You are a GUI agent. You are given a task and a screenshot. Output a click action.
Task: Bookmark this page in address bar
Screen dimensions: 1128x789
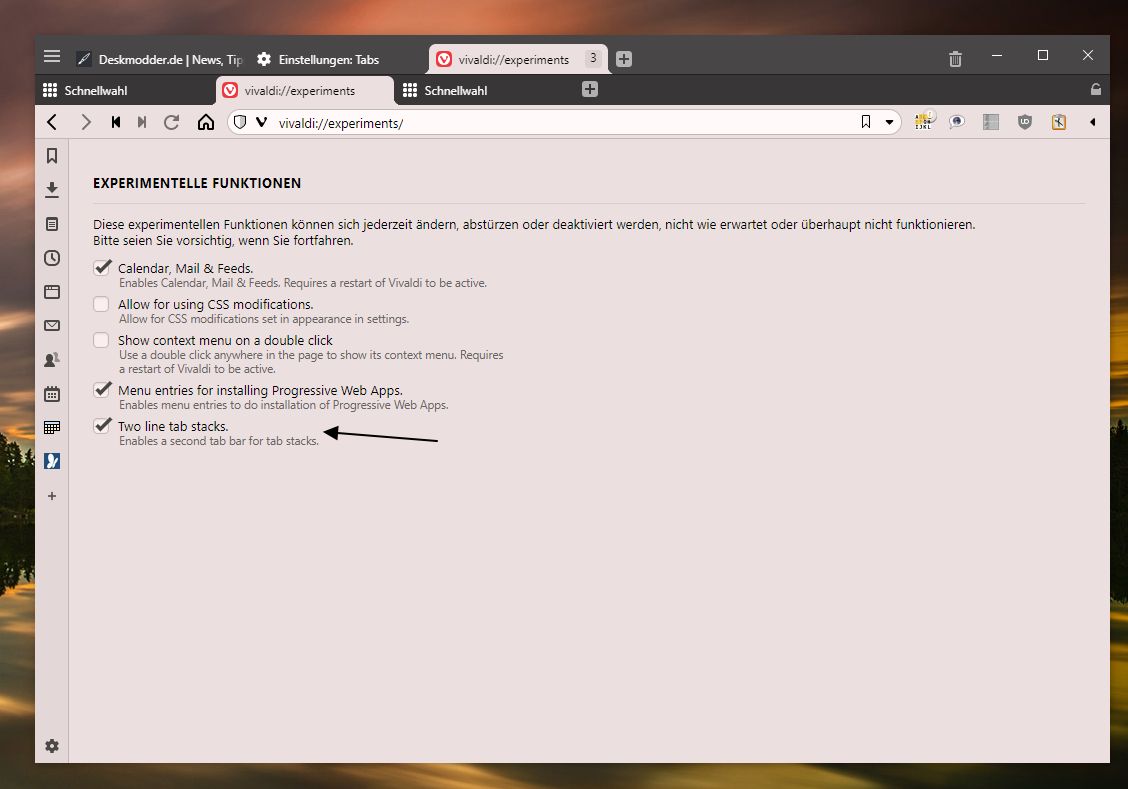(x=865, y=122)
